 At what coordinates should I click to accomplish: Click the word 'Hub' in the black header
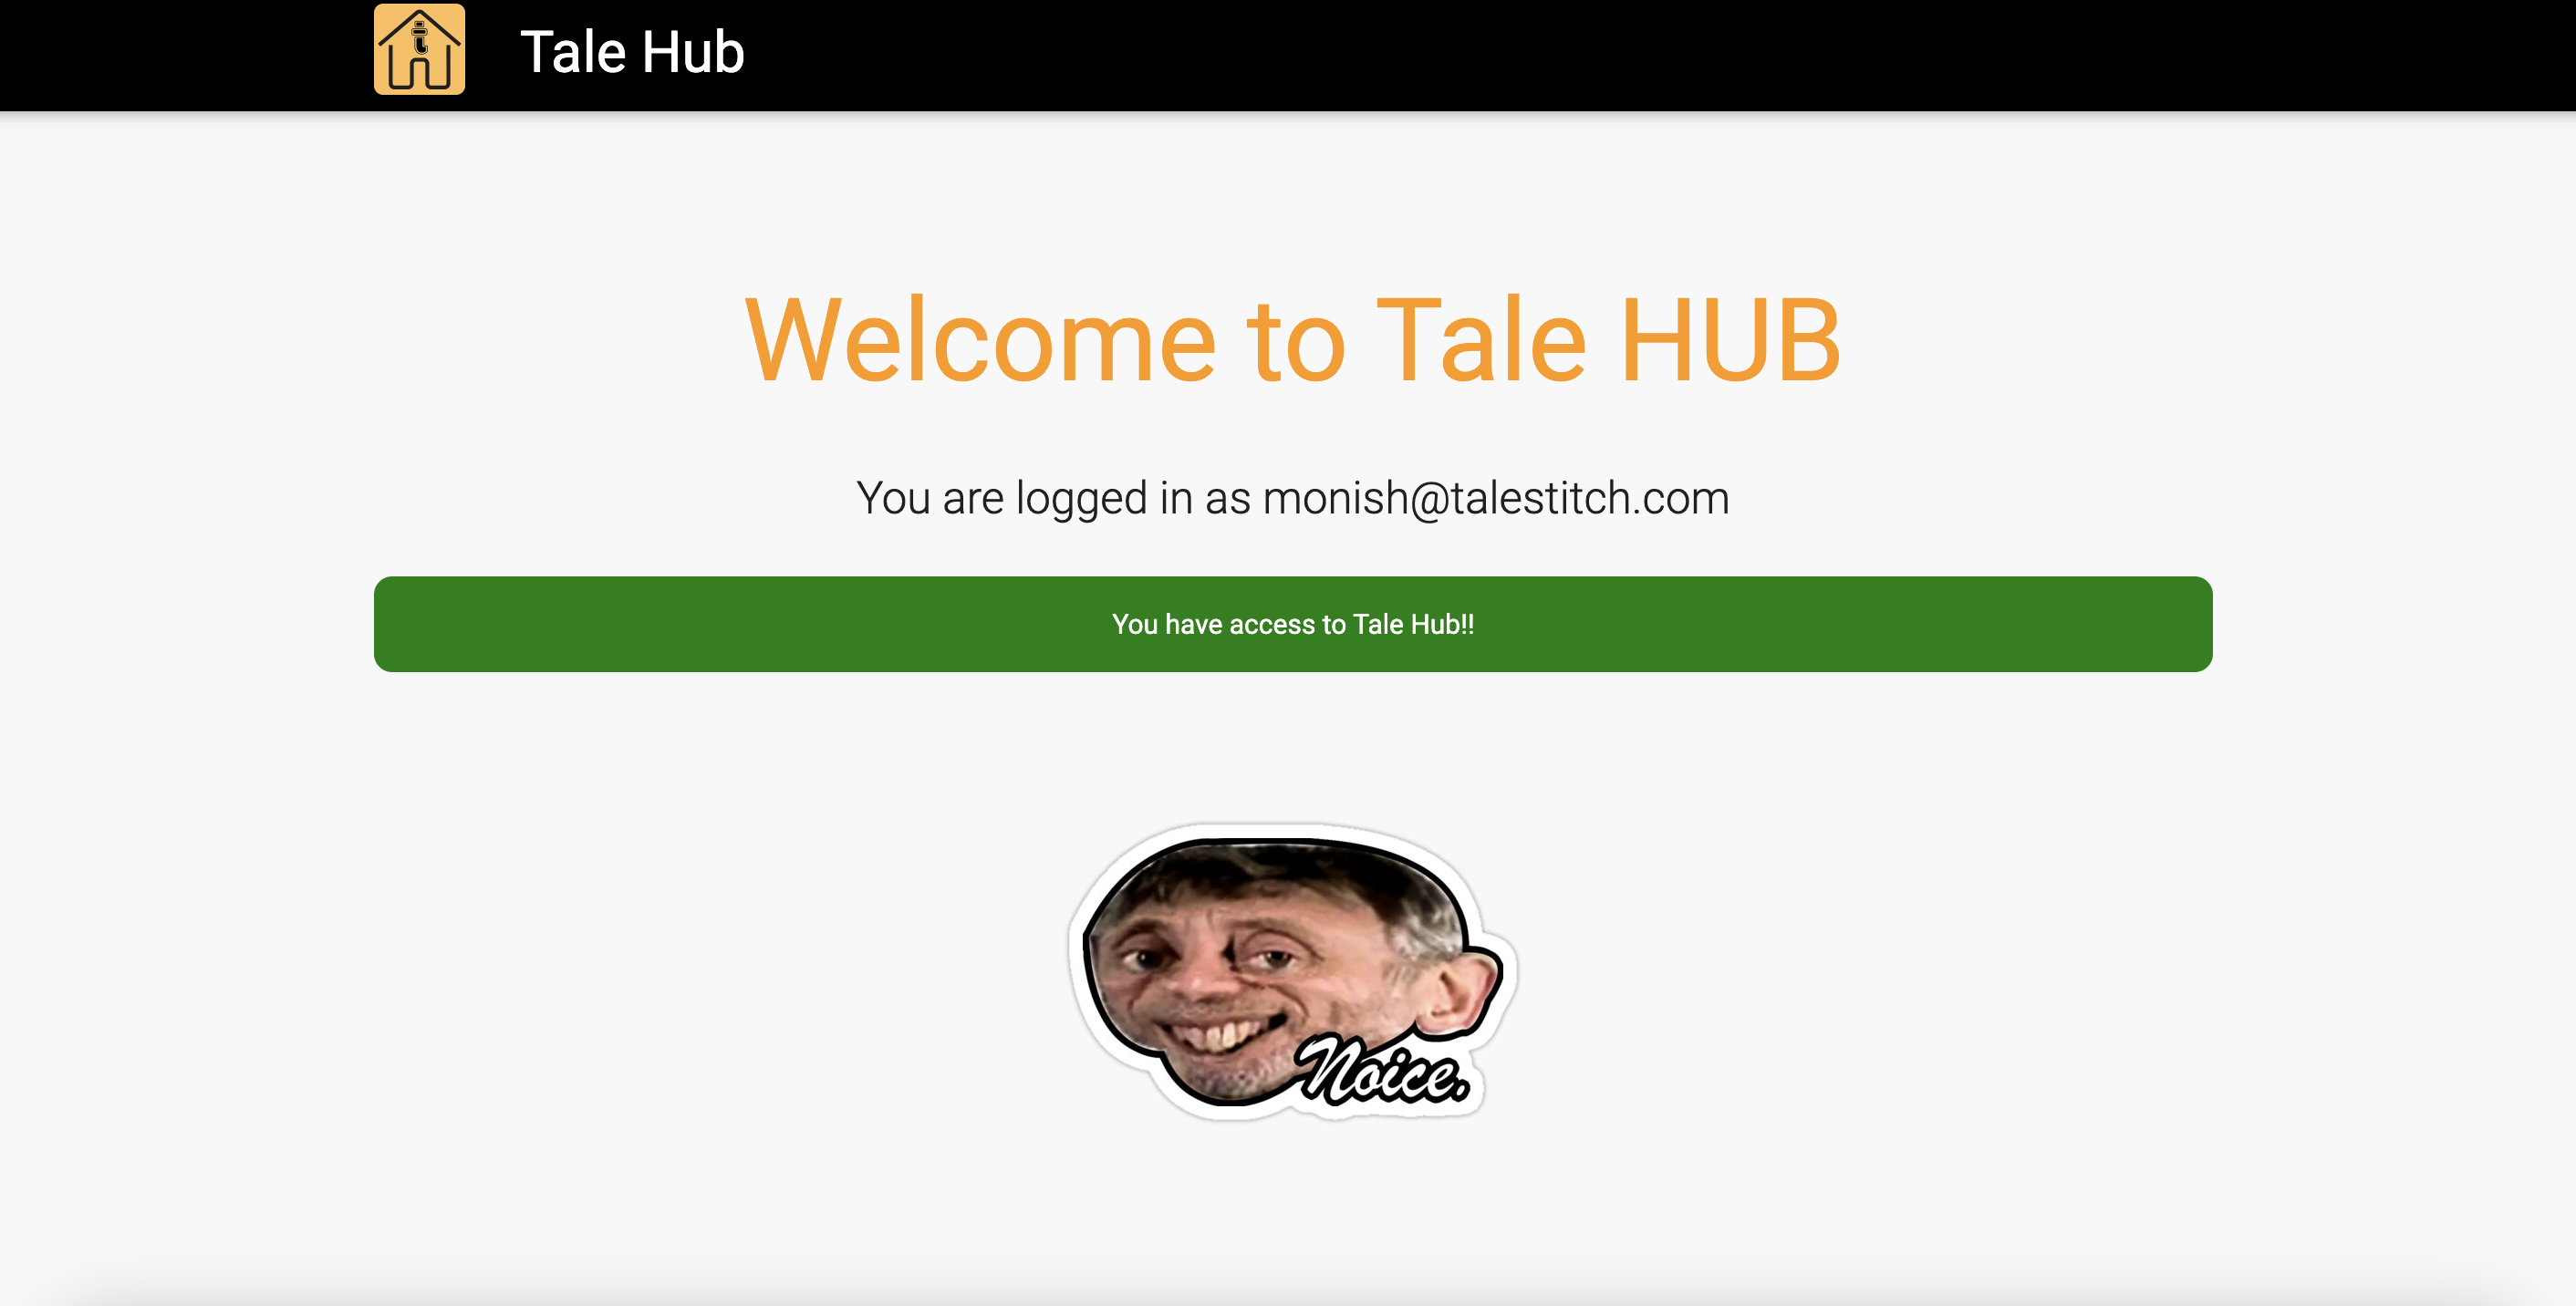coord(693,52)
